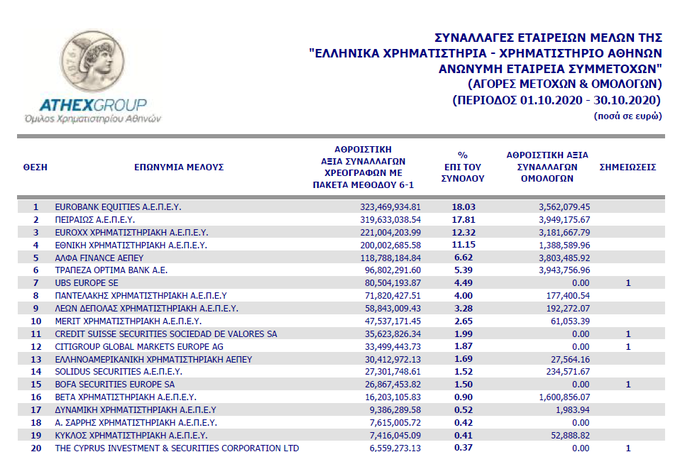Click bond value 1,600,856.07 for ΒΕΤΑ

[x=564, y=397]
